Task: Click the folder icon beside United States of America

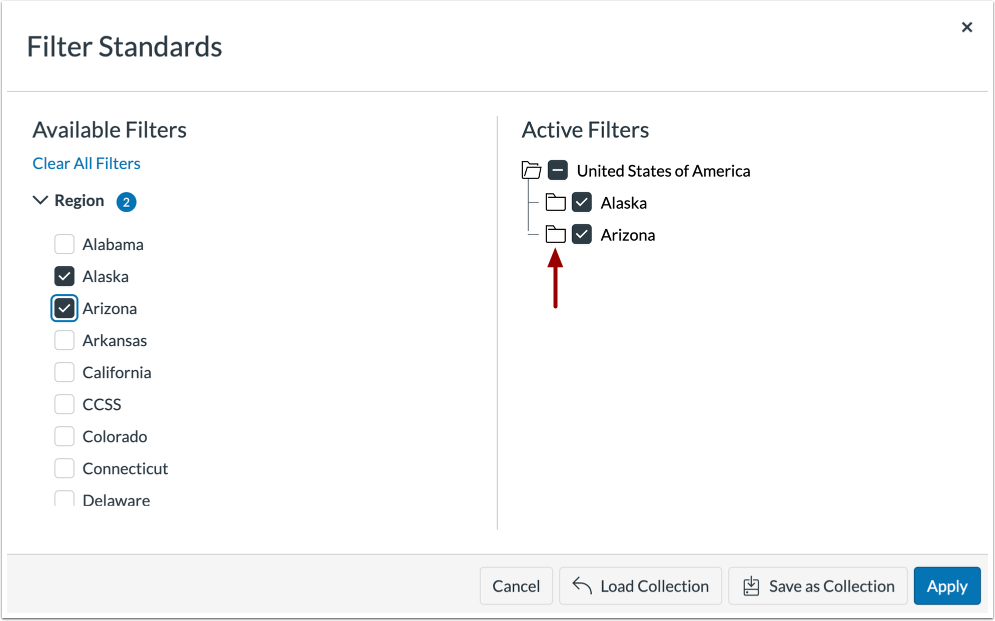Action: (531, 170)
